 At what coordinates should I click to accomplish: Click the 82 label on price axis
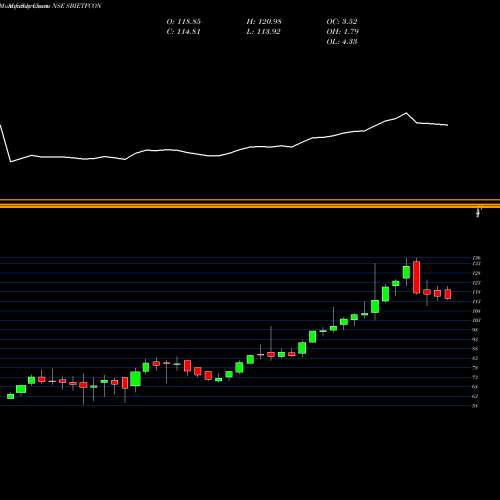(x=475, y=358)
